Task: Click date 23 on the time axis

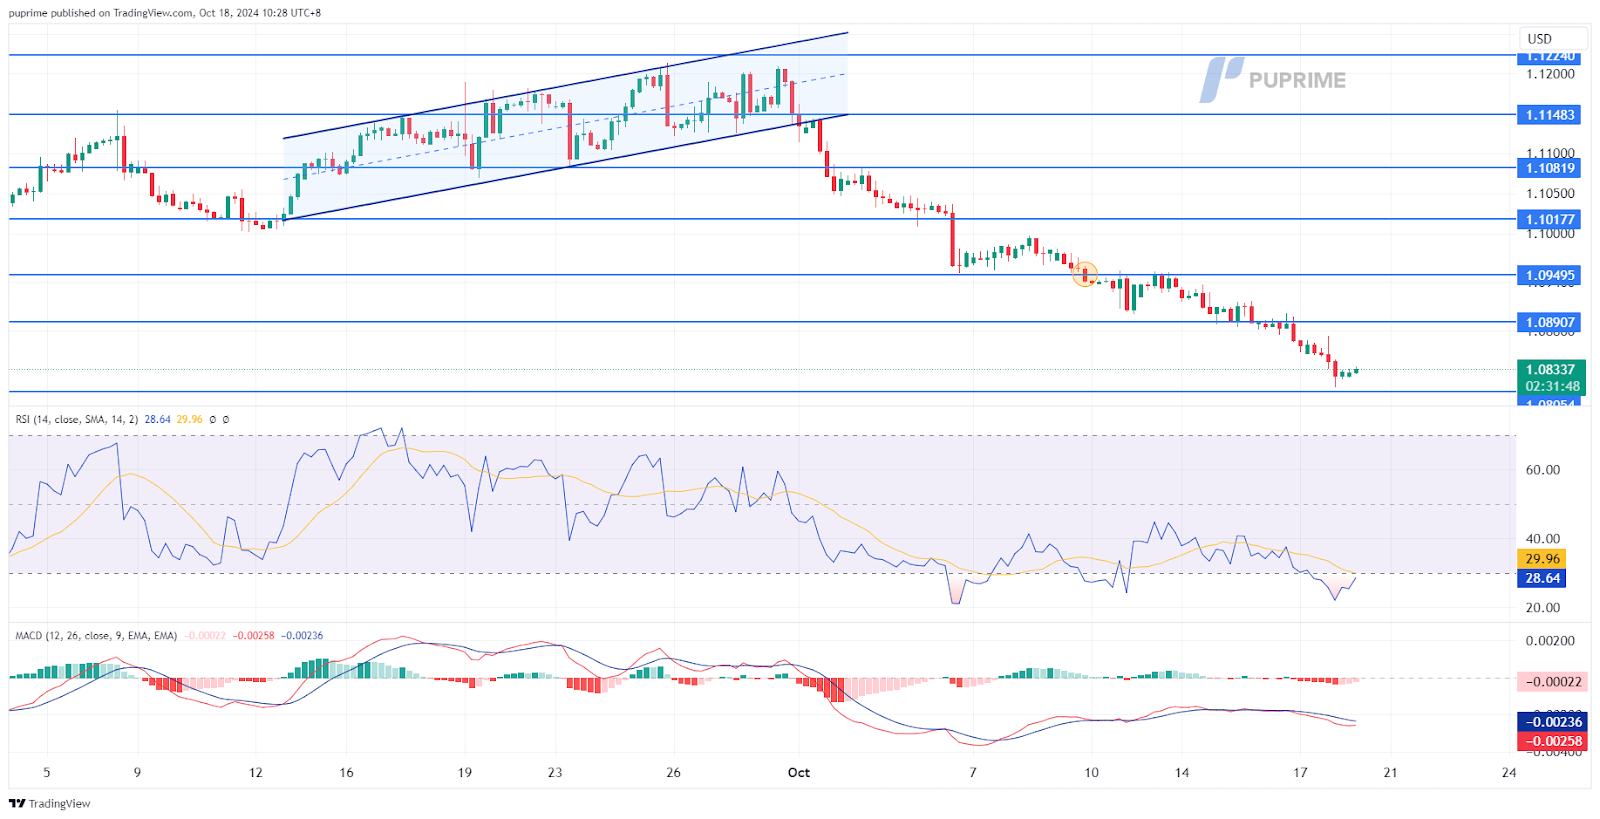Action: [555, 772]
